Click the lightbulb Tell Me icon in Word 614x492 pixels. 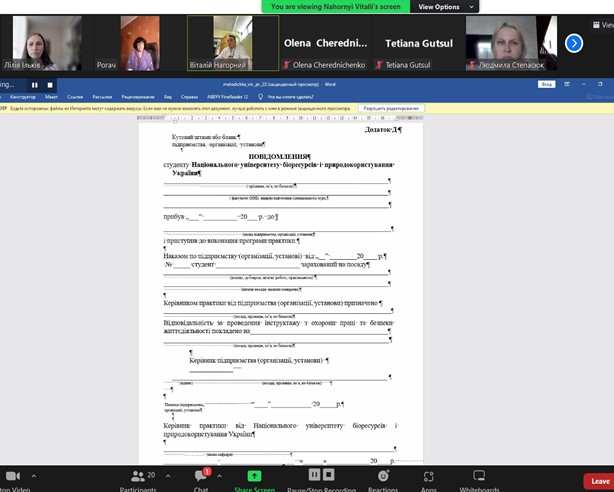260,97
